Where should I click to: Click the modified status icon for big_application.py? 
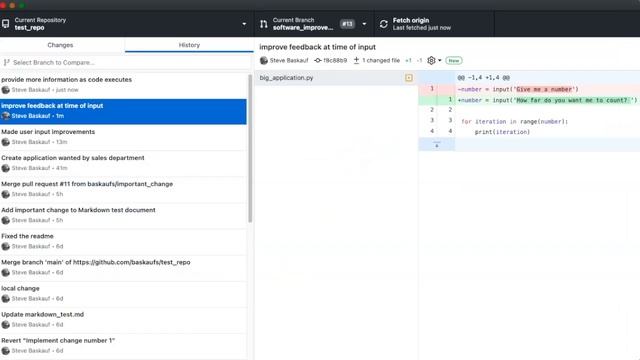point(409,78)
